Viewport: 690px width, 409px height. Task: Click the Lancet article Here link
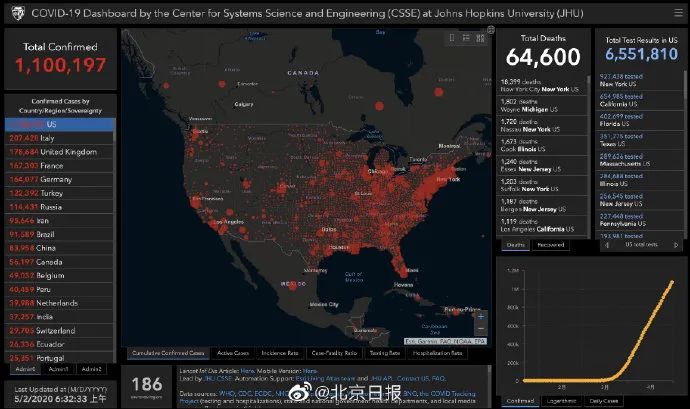click(x=247, y=371)
